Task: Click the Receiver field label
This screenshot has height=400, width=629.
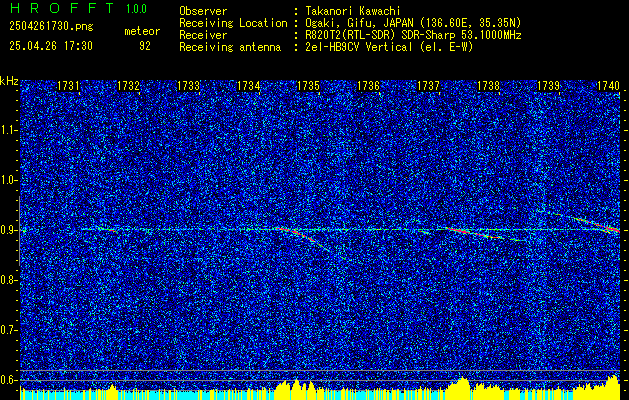Action: click(x=203, y=35)
